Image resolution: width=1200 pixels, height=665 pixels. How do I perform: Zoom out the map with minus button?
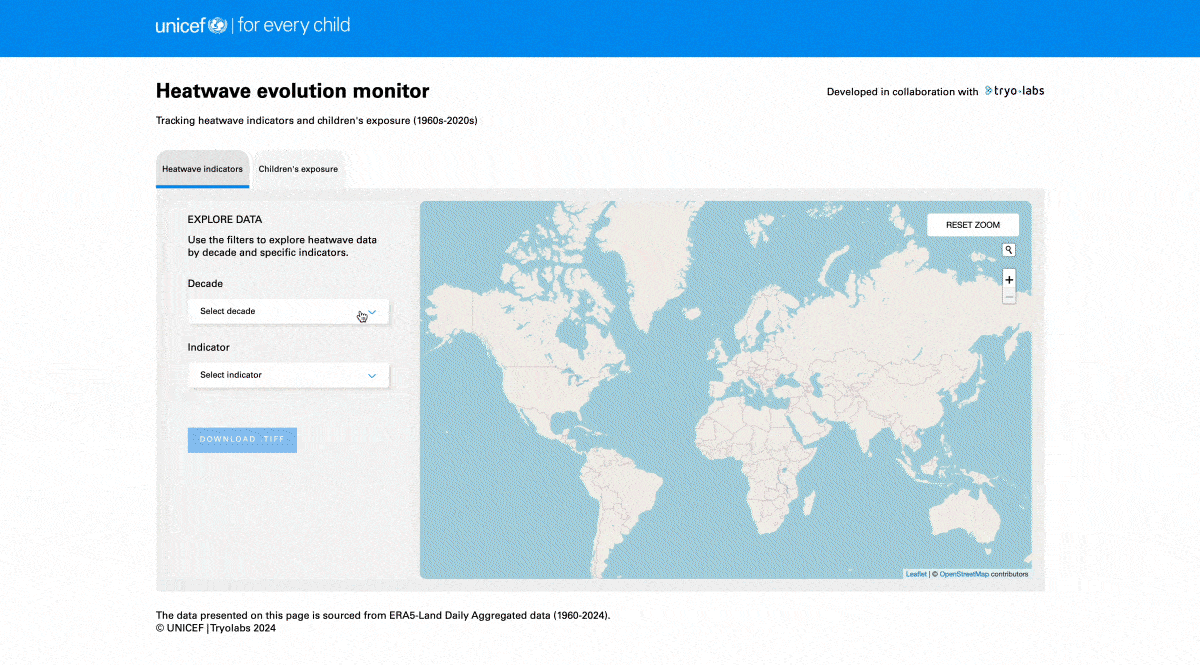(1009, 297)
